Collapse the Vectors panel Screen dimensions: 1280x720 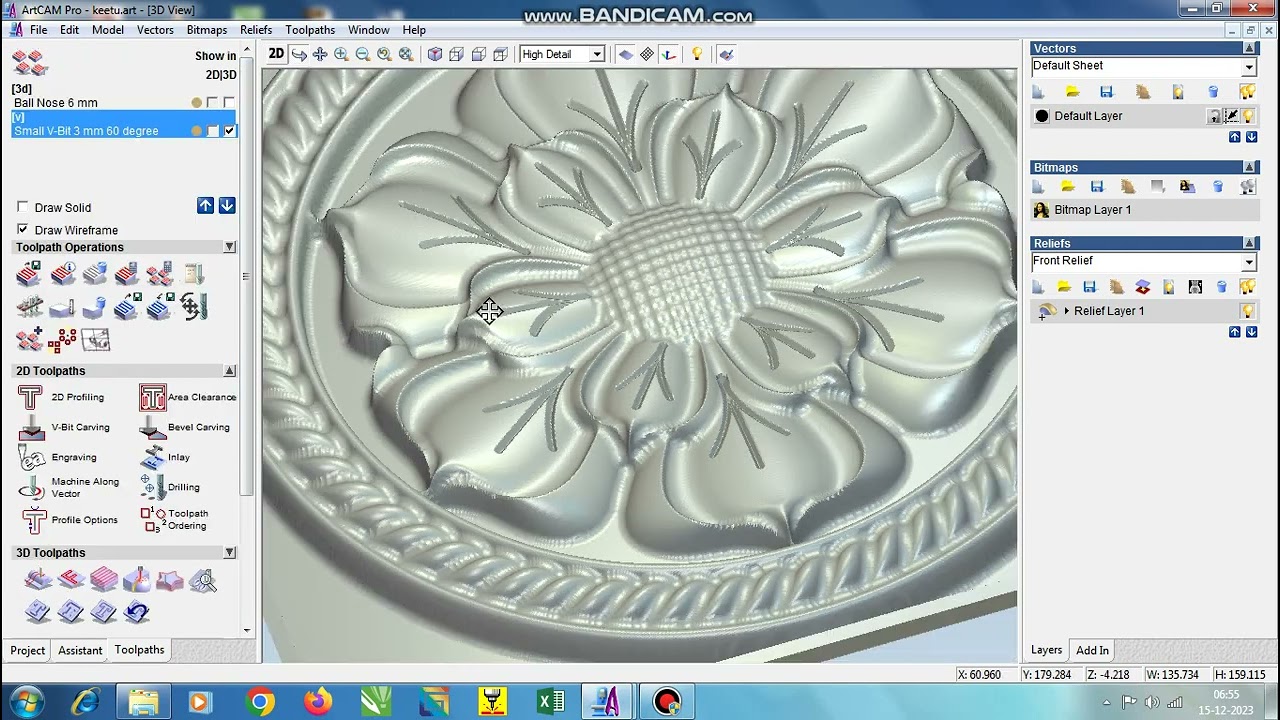click(1249, 48)
